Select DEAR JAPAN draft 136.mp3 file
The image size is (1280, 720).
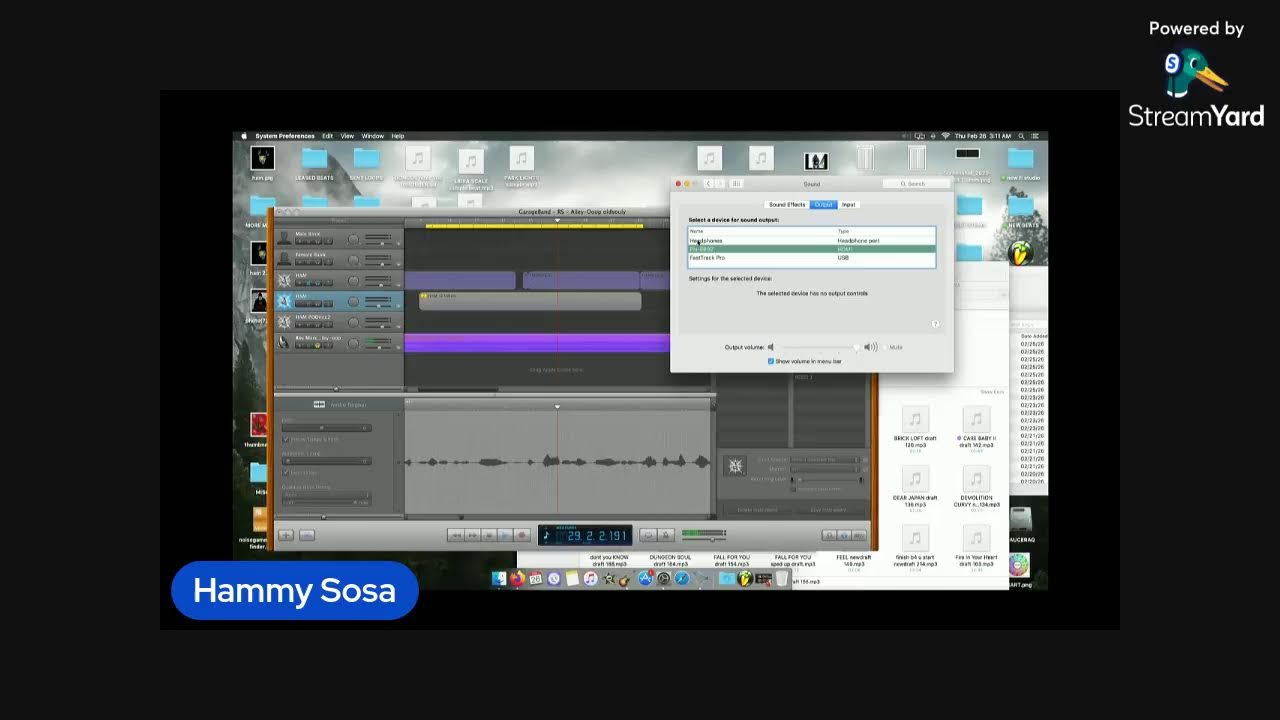coord(915,479)
